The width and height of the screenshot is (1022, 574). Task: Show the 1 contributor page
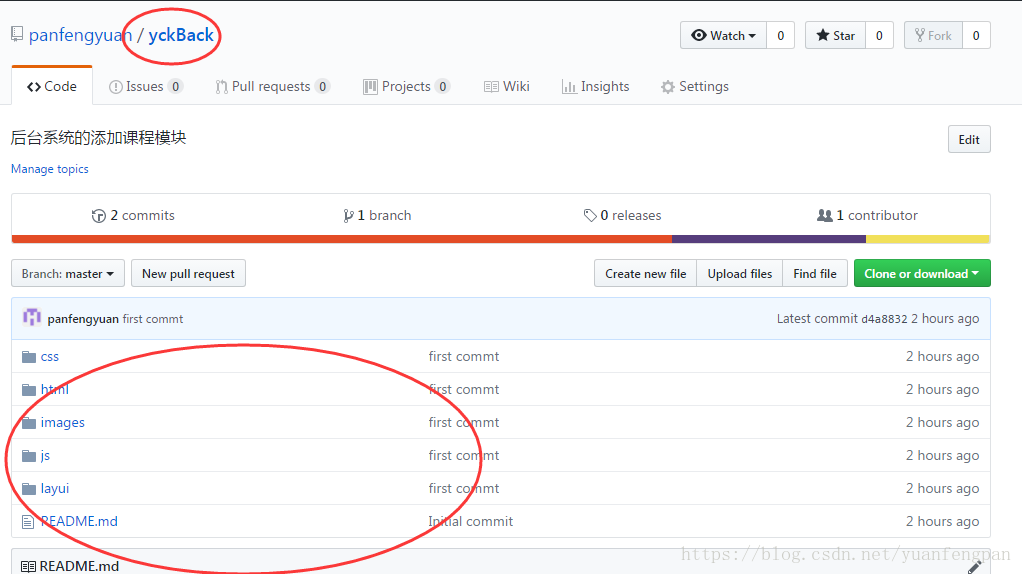pyautogui.click(x=867, y=215)
